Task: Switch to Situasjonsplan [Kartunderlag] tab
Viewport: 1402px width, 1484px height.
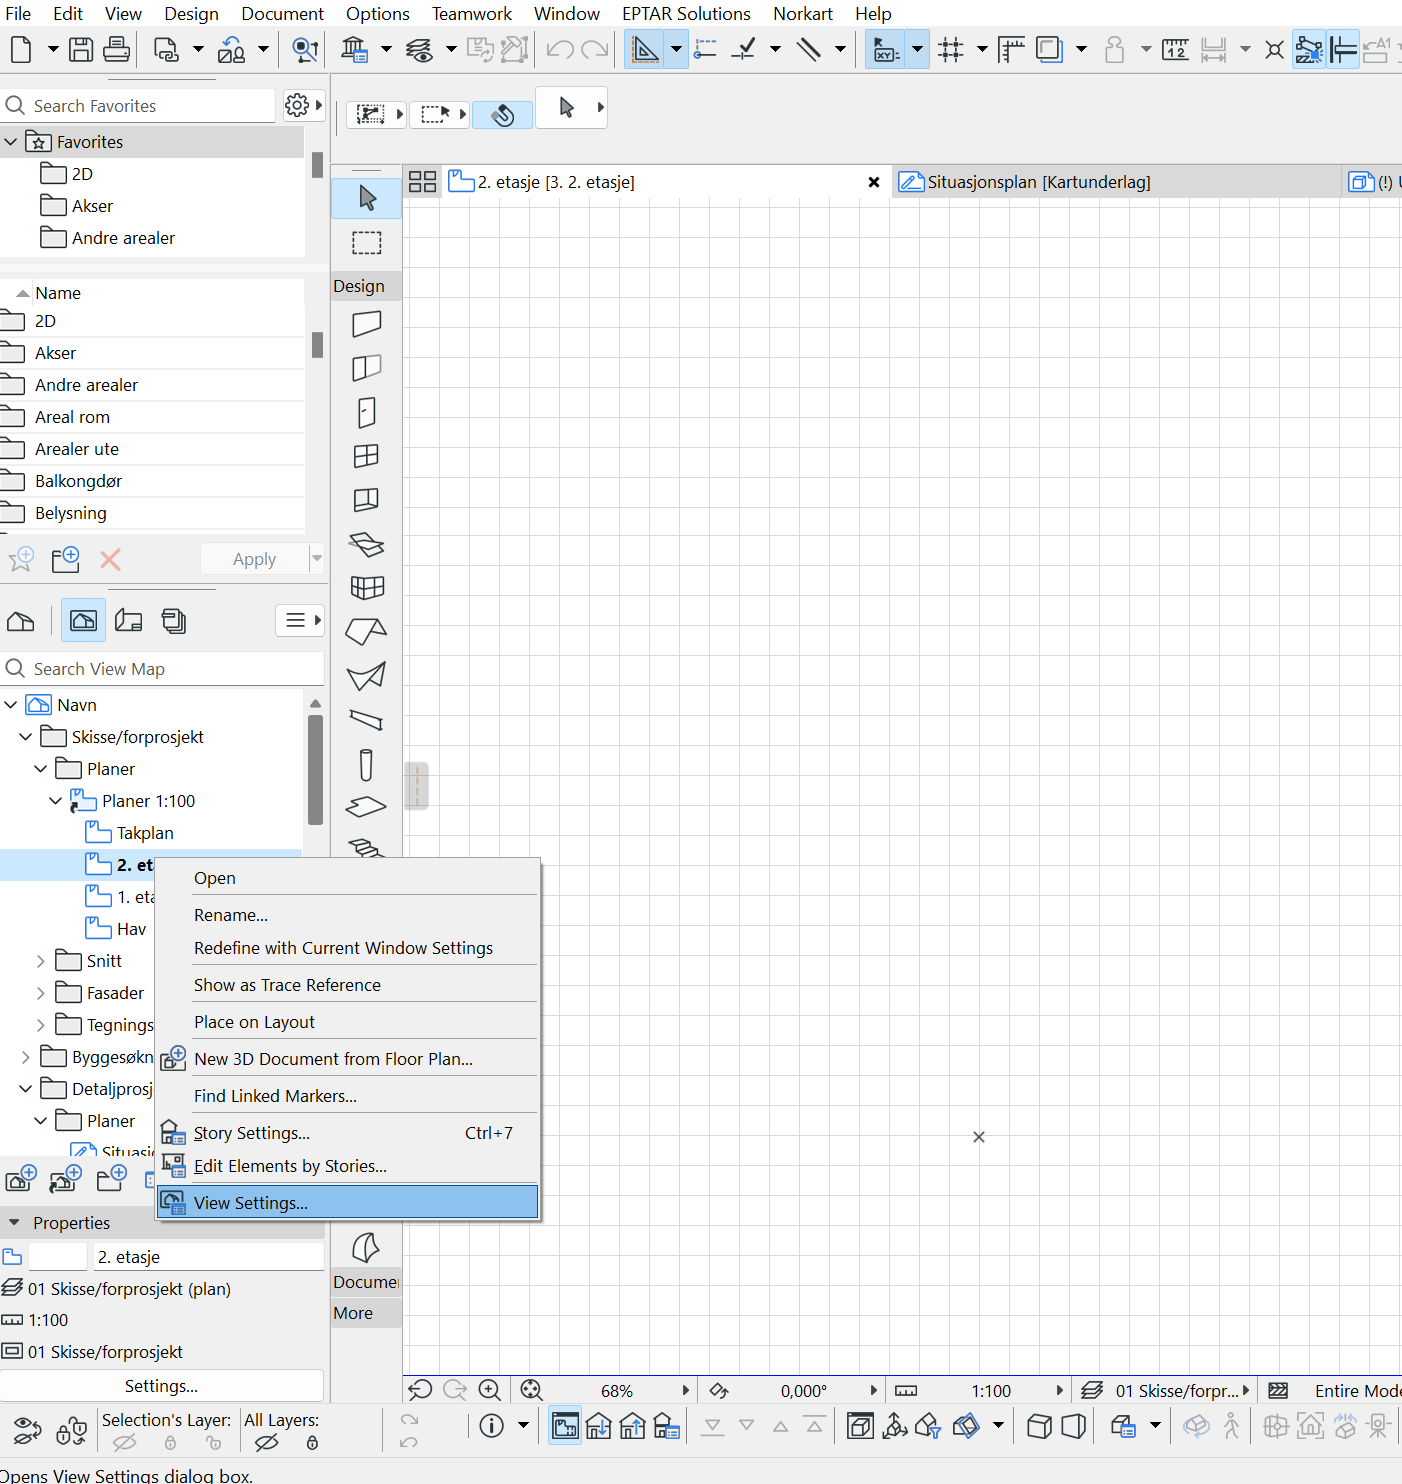Action: 1038,182
